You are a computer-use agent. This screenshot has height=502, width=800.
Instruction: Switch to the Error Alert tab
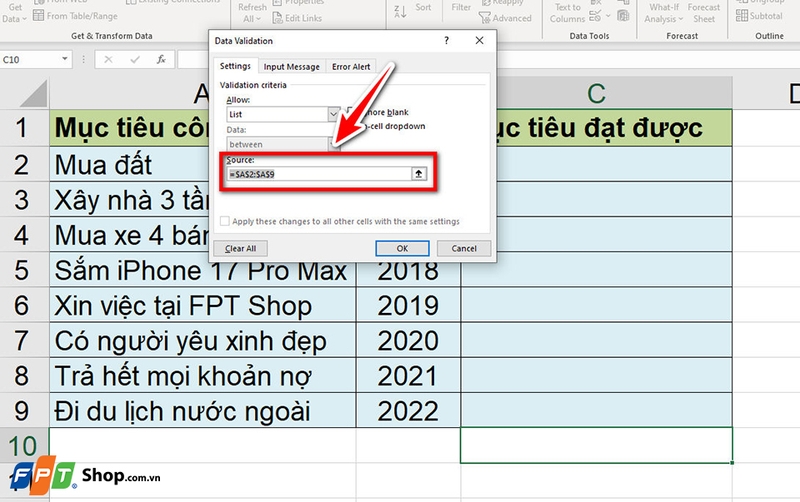click(351, 67)
